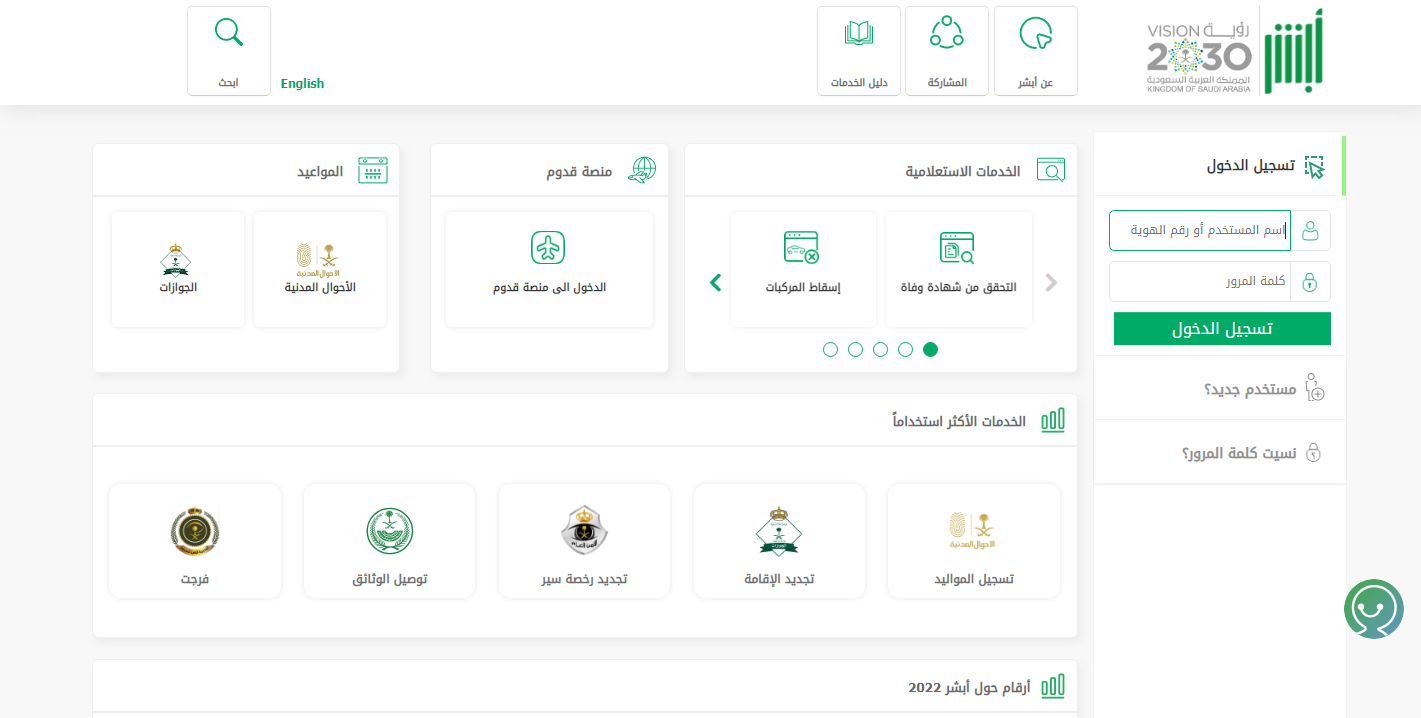Click the gray arrow of the inquiry carousel

coord(1051,282)
